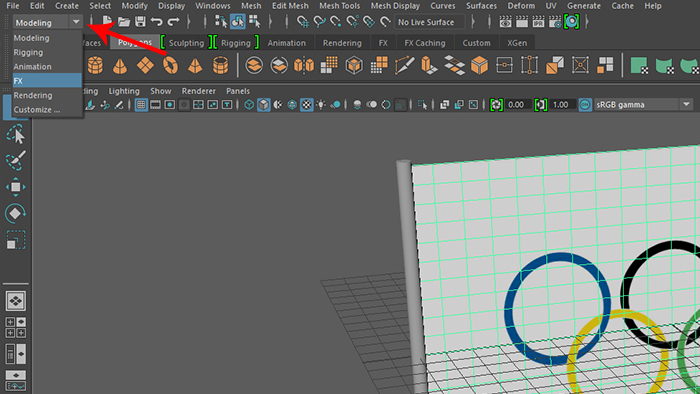The height and width of the screenshot is (394, 700).
Task: Open the Custom shelf tab
Action: pyautogui.click(x=476, y=43)
